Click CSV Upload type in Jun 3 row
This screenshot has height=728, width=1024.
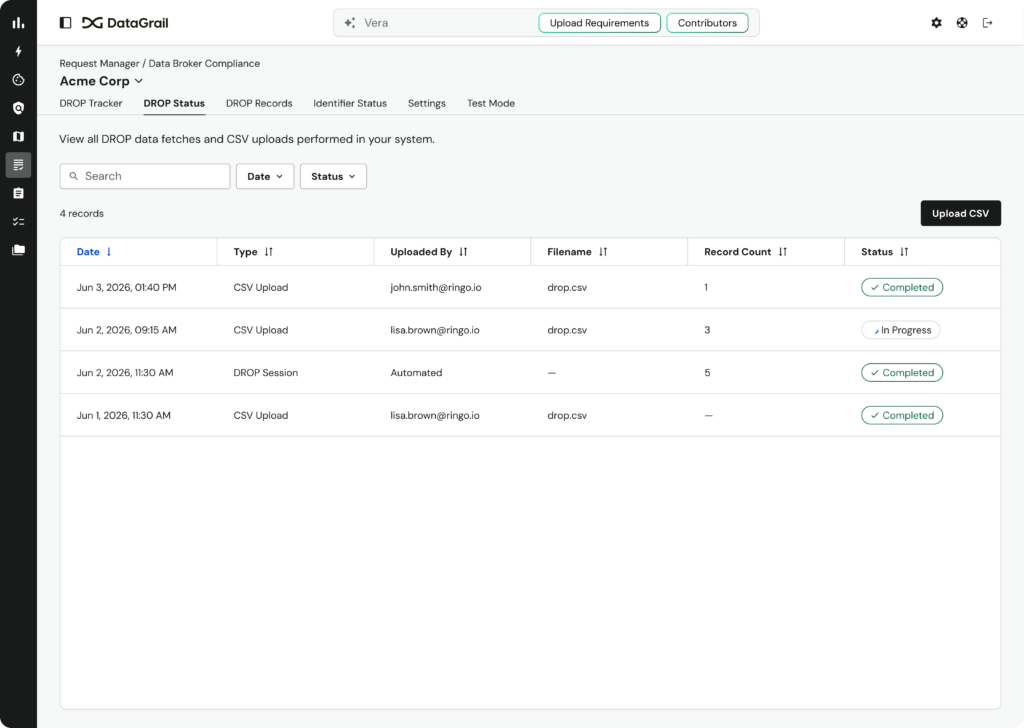[x=261, y=287]
